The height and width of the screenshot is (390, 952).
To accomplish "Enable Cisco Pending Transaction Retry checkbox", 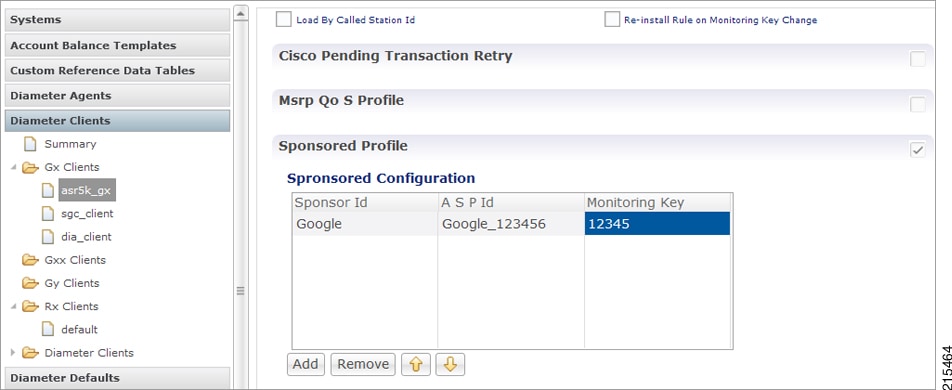I will 917,59.
